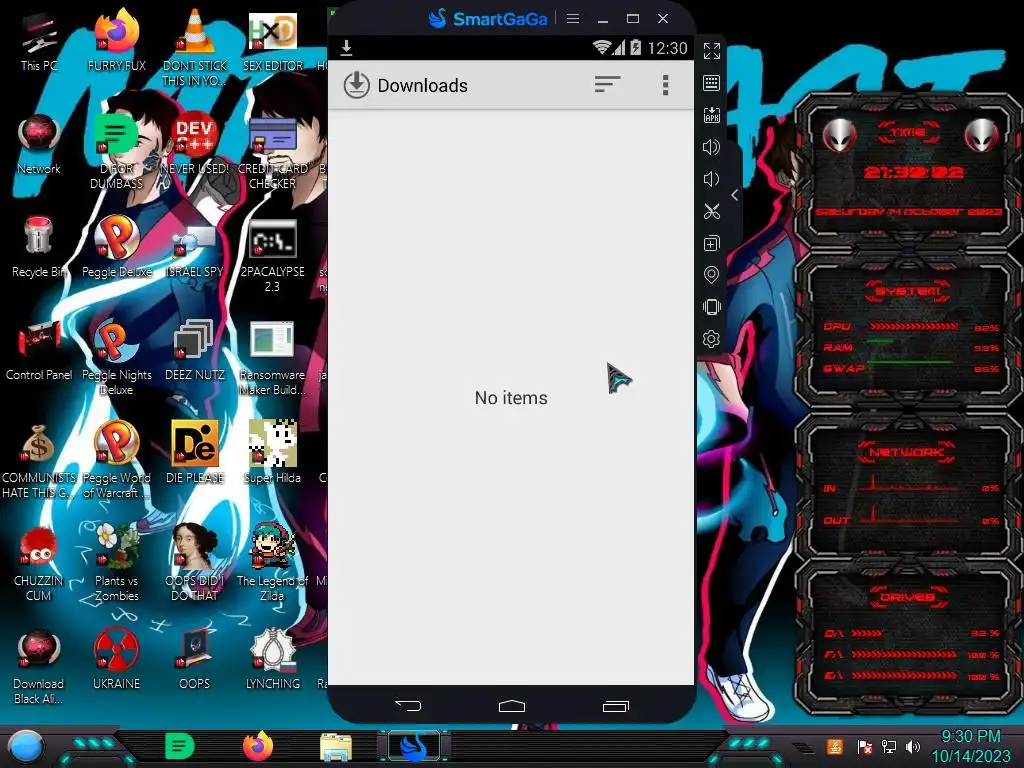Open The Legend of Zilda icon
The width and height of the screenshot is (1024, 768).
pyautogui.click(x=272, y=546)
